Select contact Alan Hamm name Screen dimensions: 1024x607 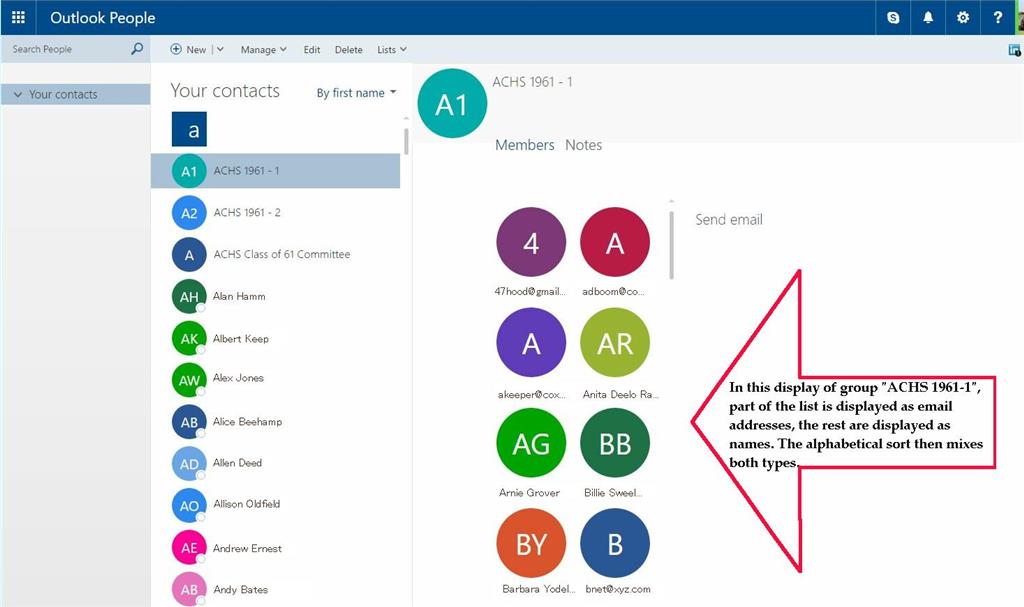pyautogui.click(x=239, y=297)
